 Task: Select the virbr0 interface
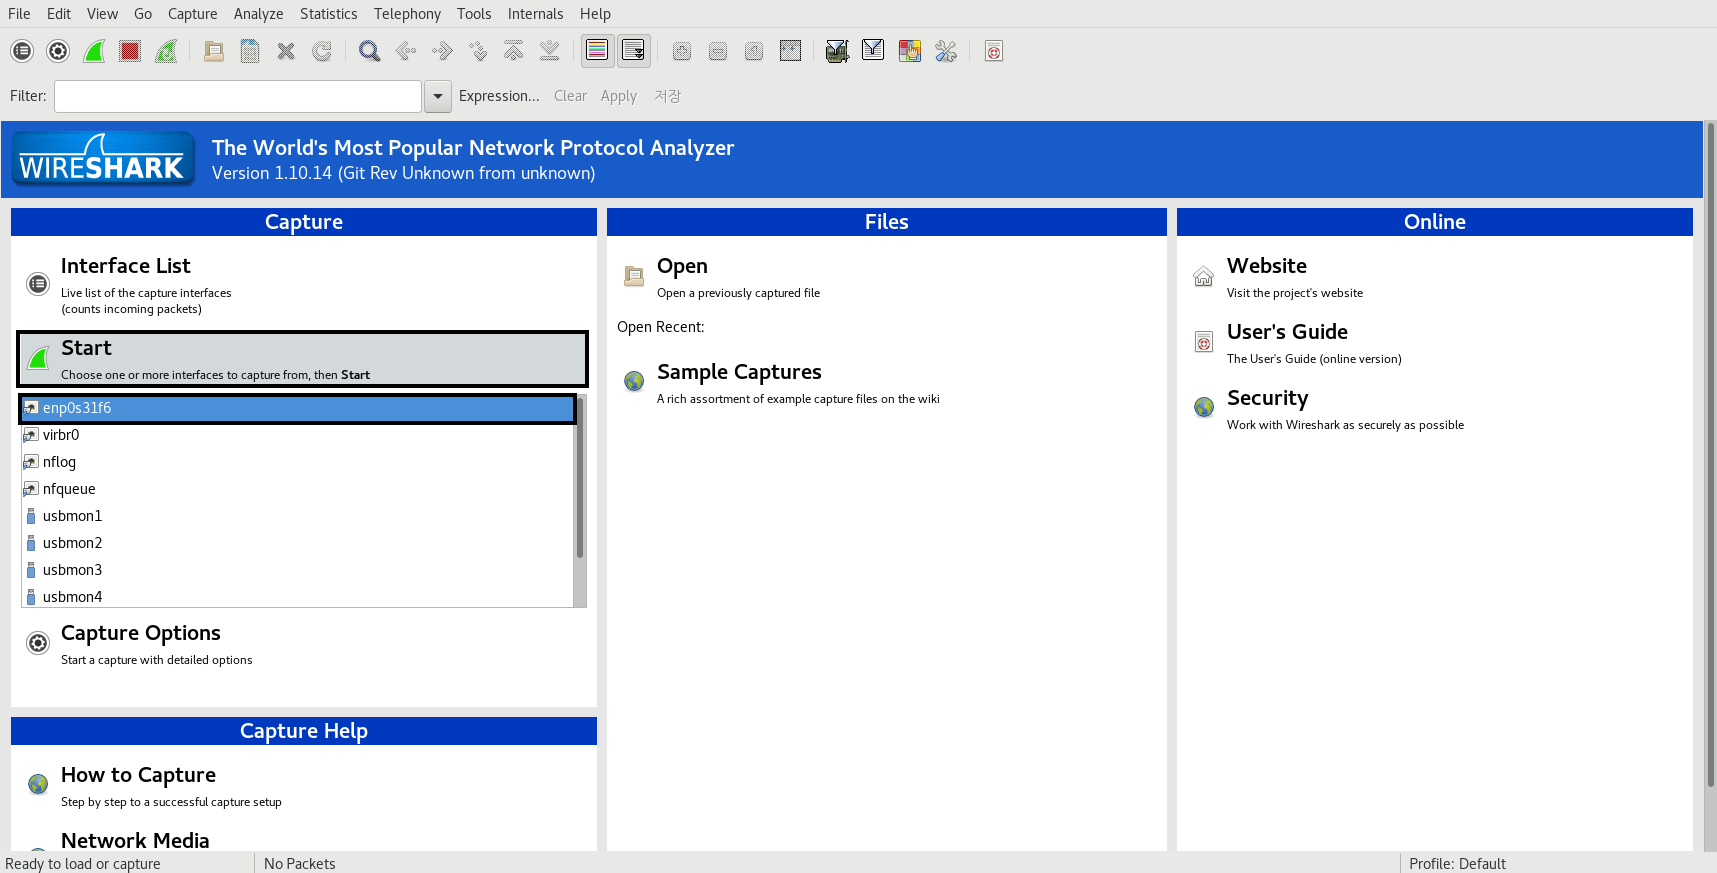click(x=298, y=435)
